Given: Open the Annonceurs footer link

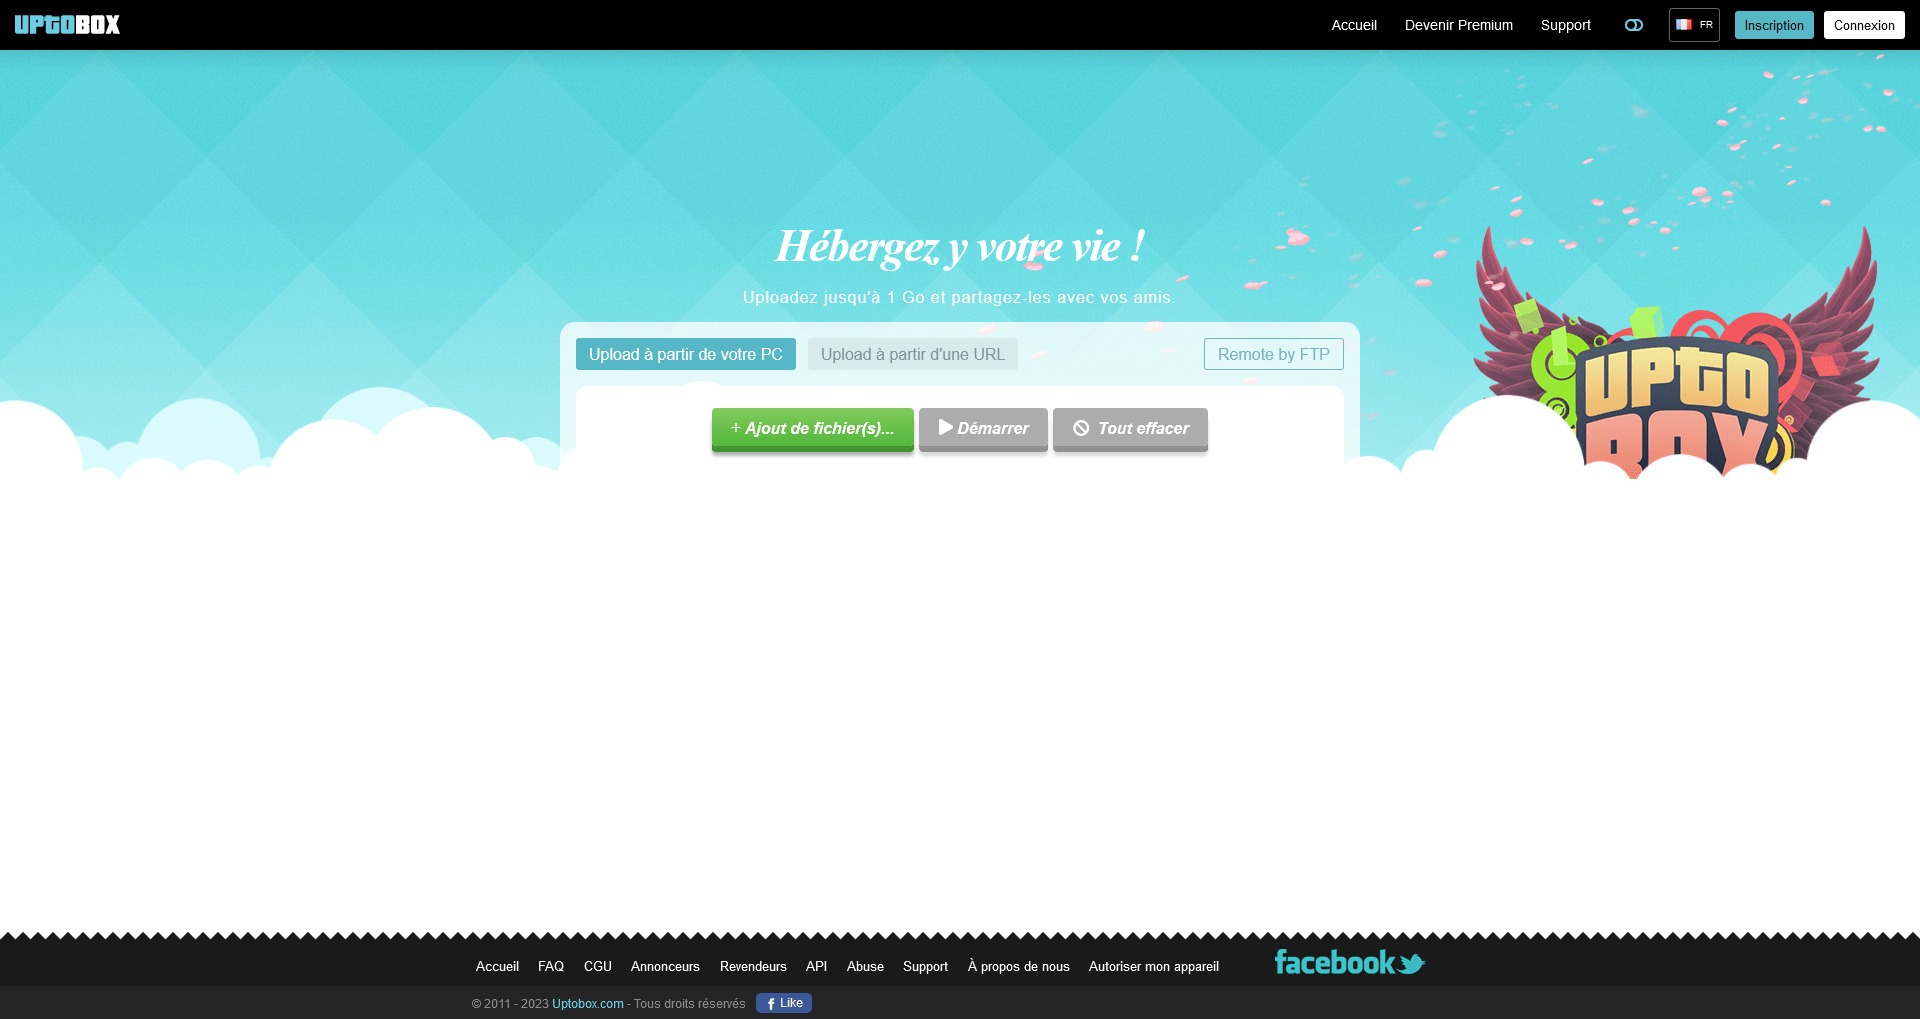Looking at the screenshot, I should pos(665,966).
